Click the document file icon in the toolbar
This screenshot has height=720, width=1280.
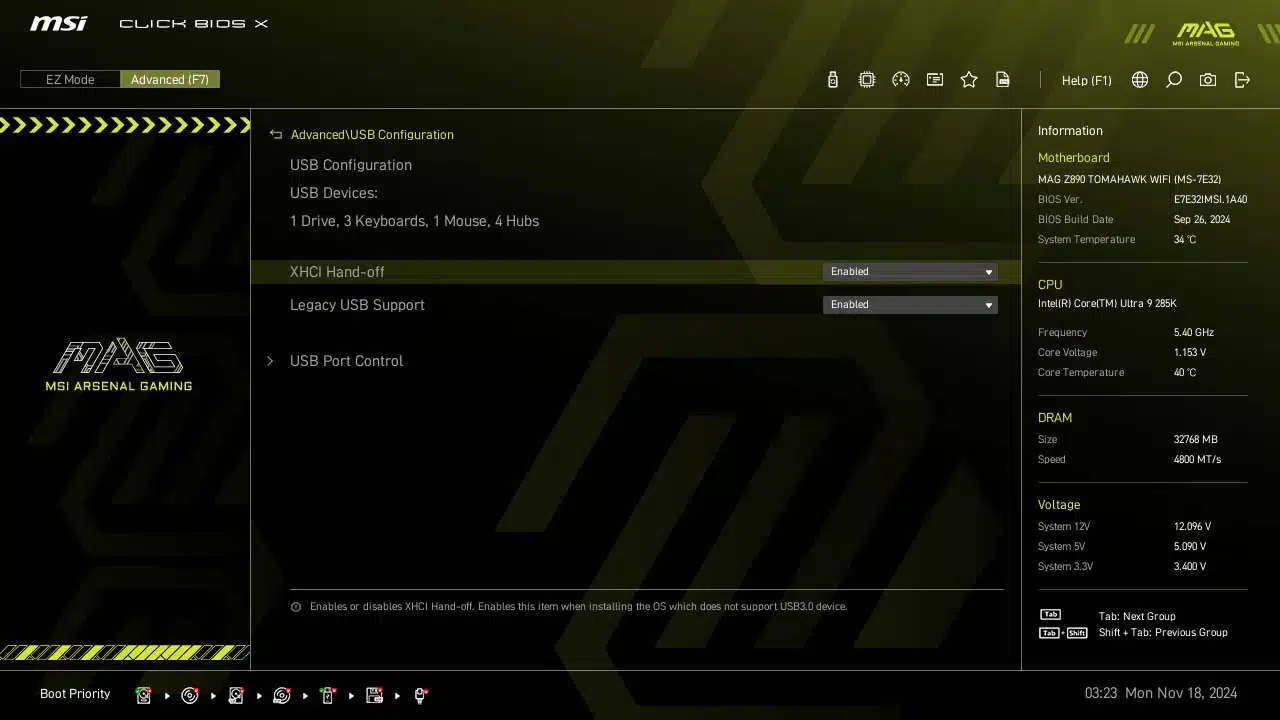[x=1003, y=80]
